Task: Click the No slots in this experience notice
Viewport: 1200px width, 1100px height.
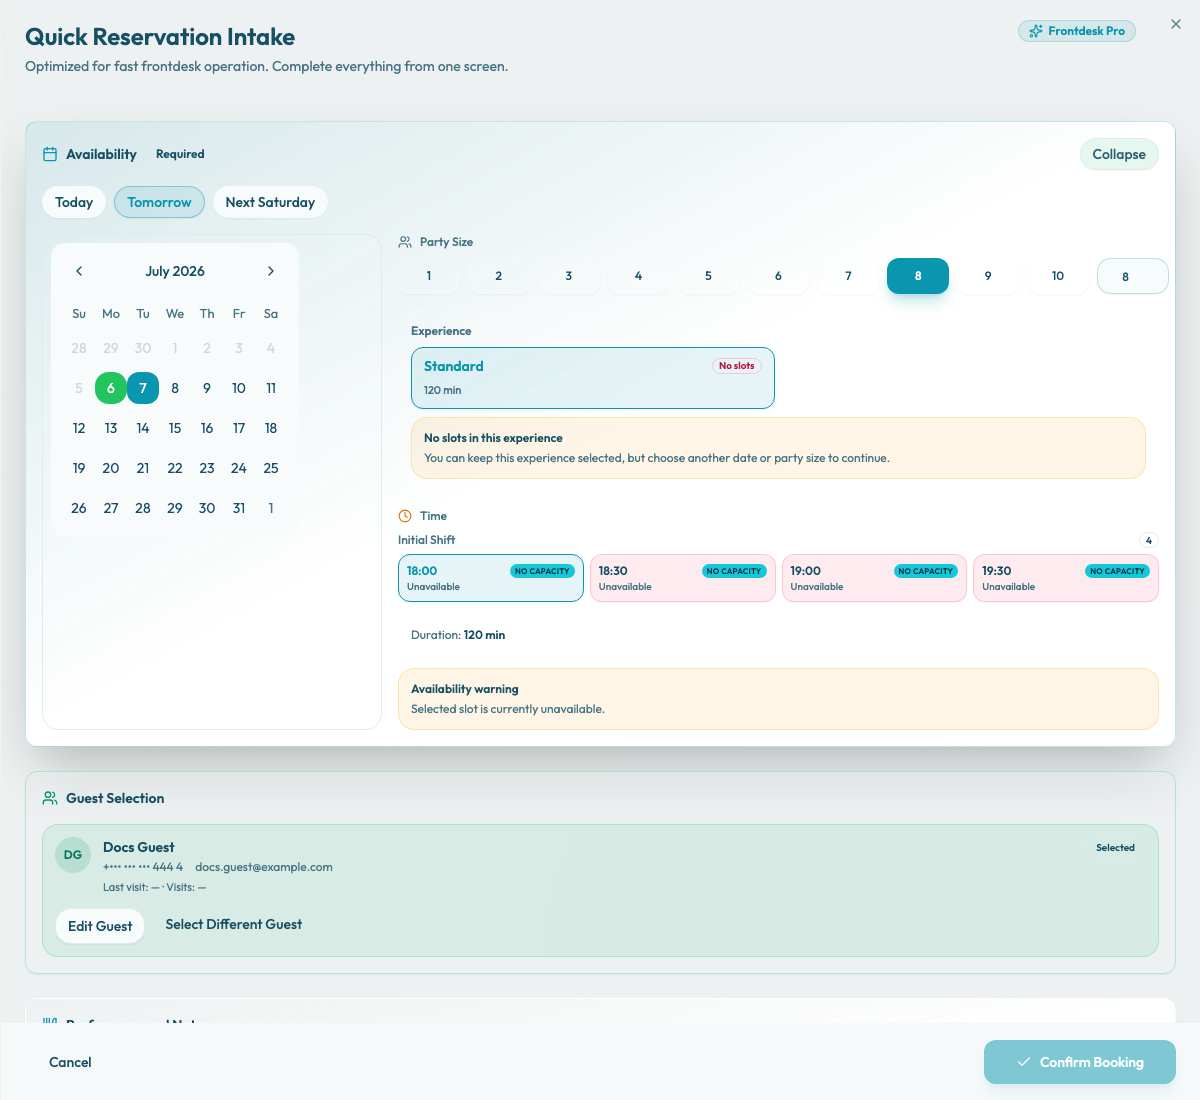Action: click(x=778, y=448)
